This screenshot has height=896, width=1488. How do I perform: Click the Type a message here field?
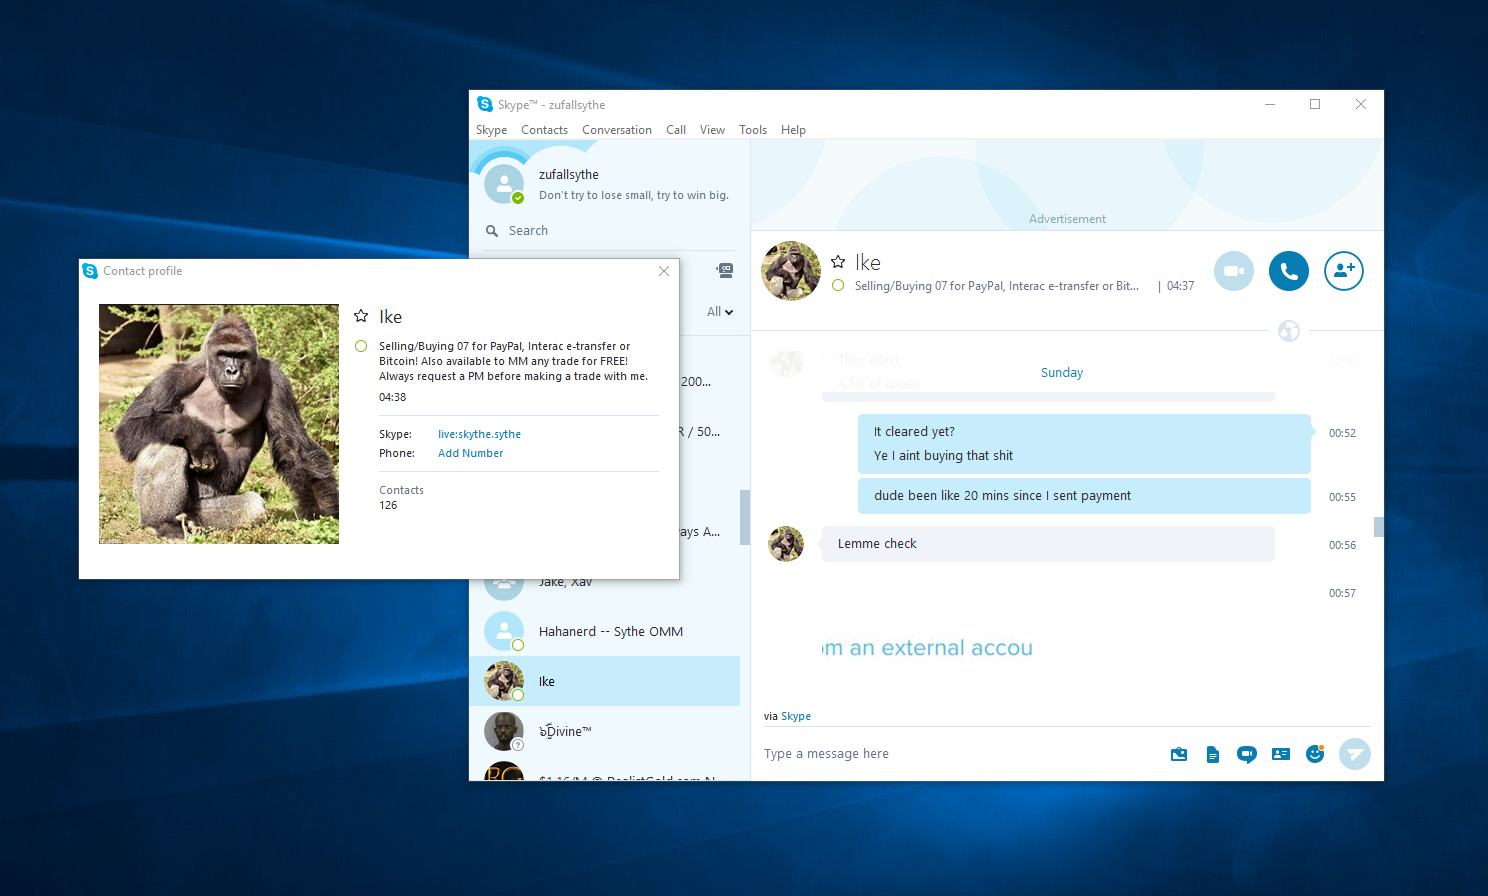click(960, 754)
